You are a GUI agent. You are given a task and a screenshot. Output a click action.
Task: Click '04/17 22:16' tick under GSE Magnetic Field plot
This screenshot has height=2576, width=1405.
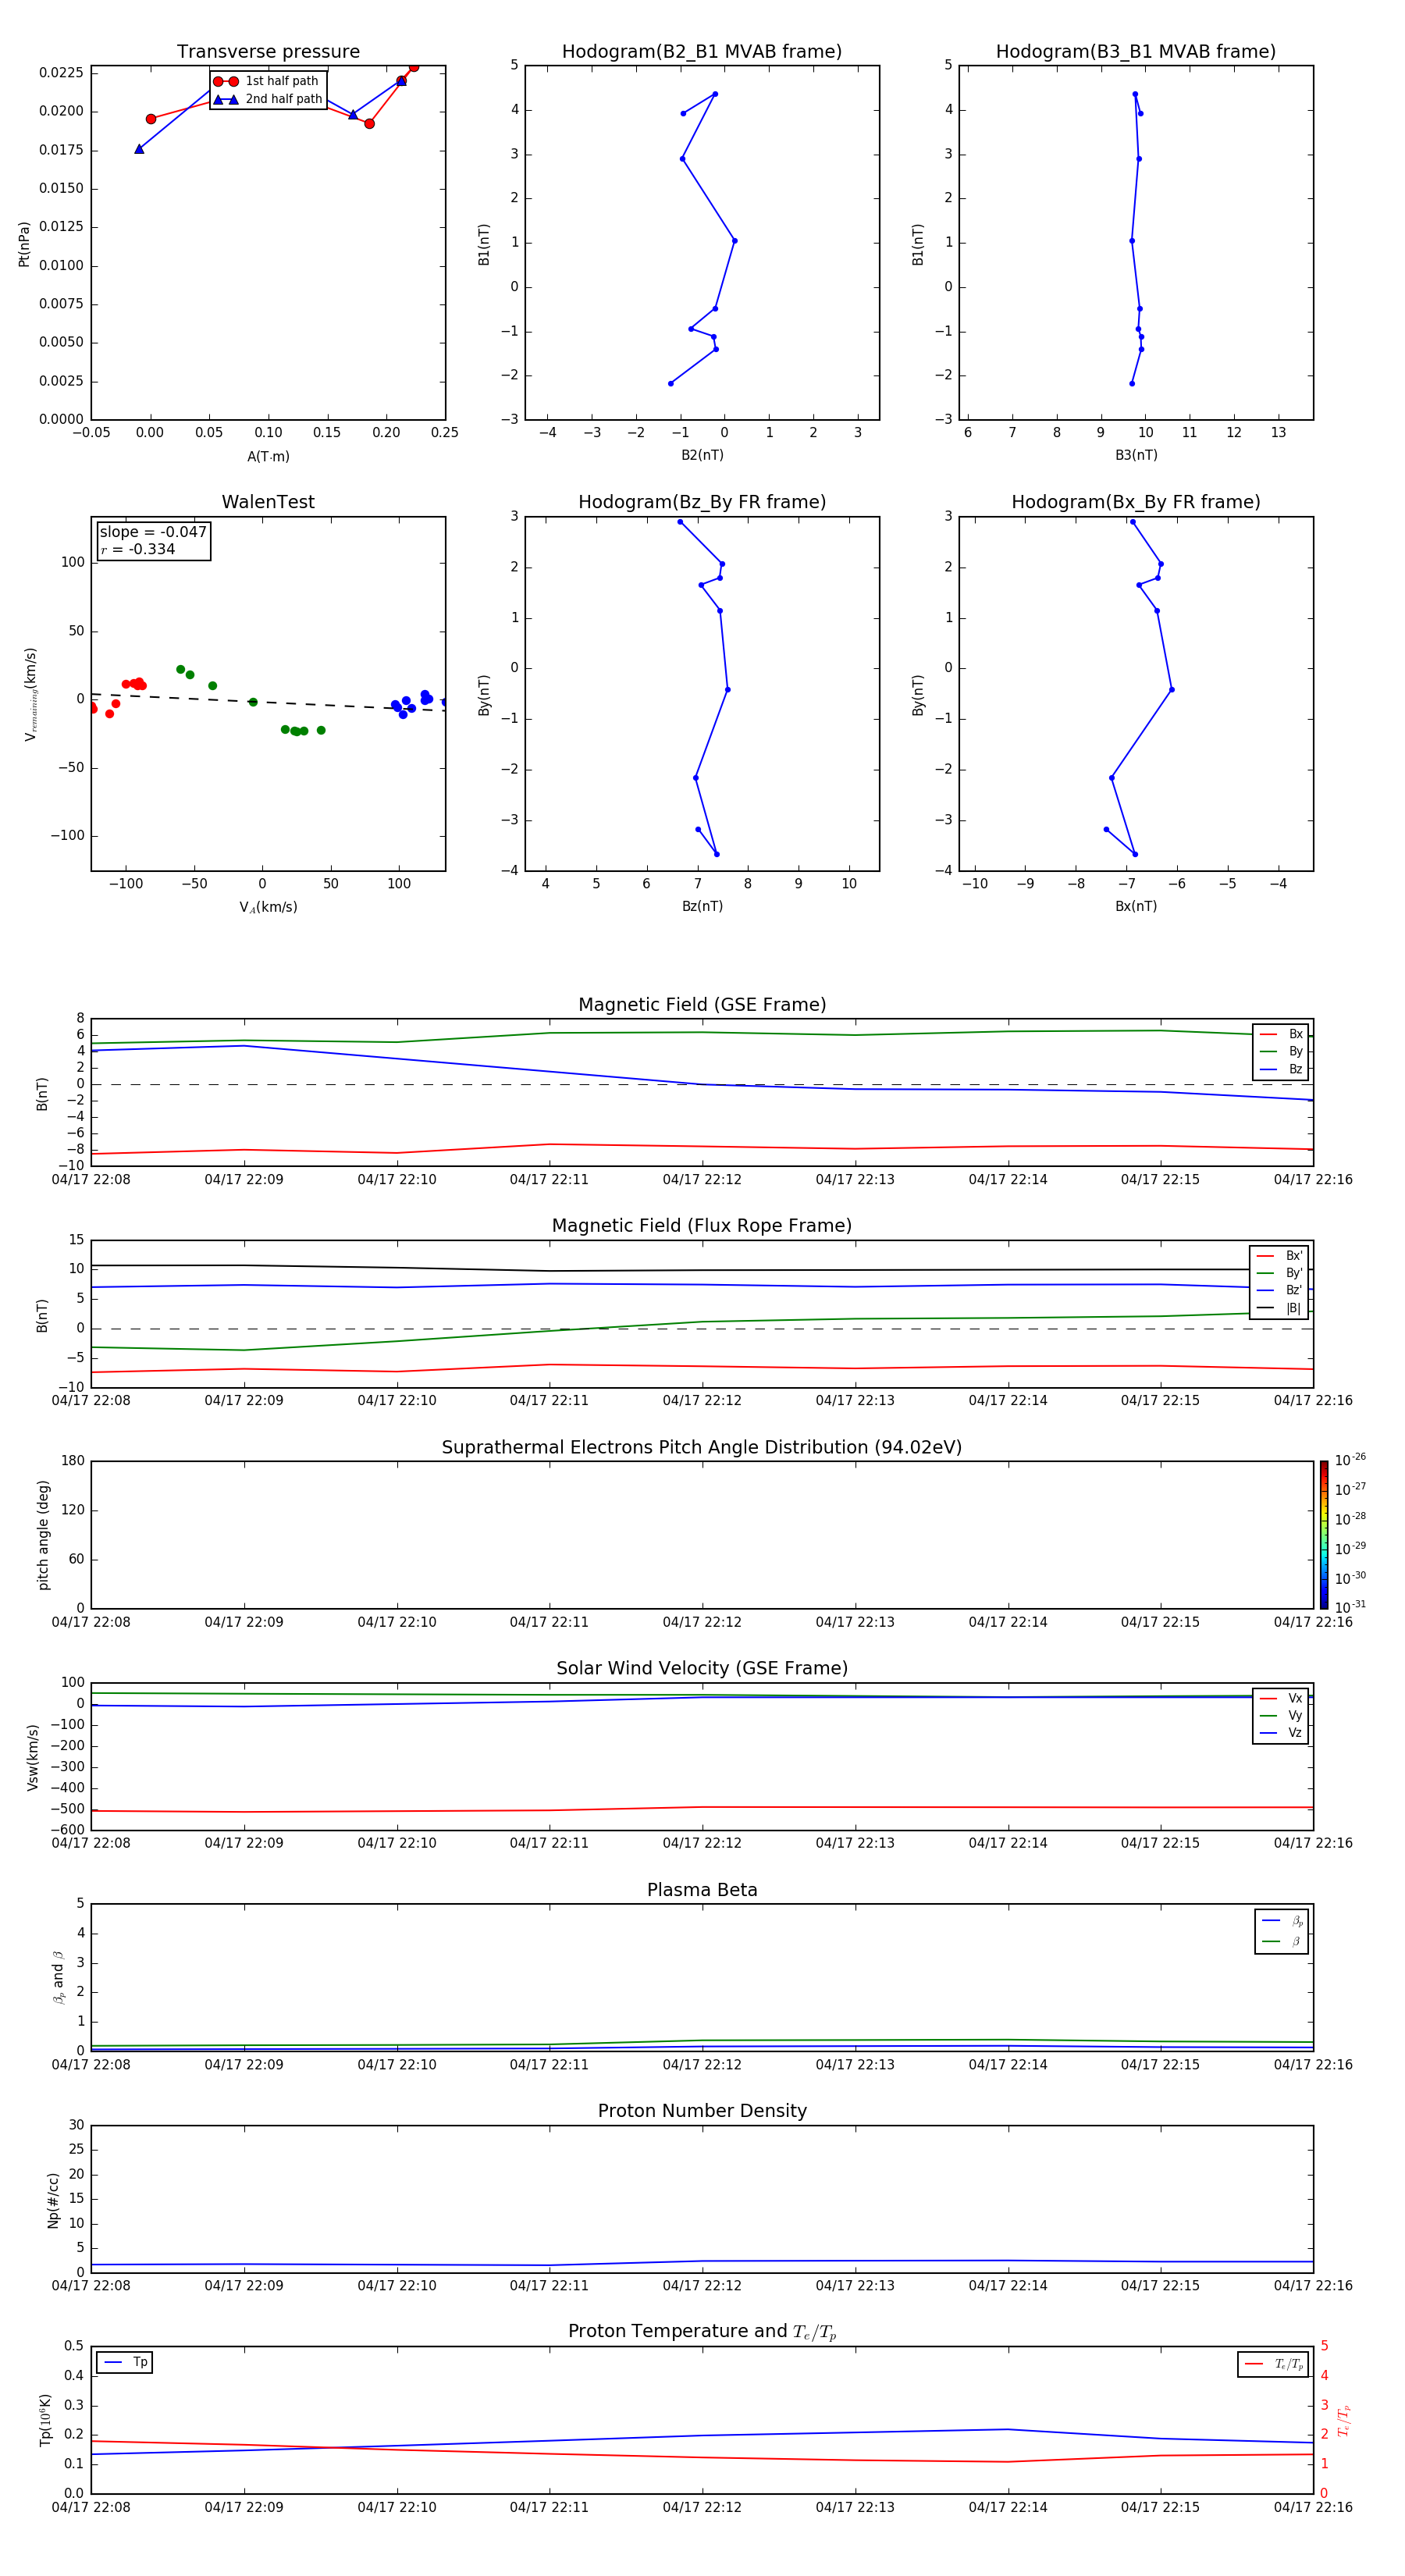click(x=1313, y=1180)
